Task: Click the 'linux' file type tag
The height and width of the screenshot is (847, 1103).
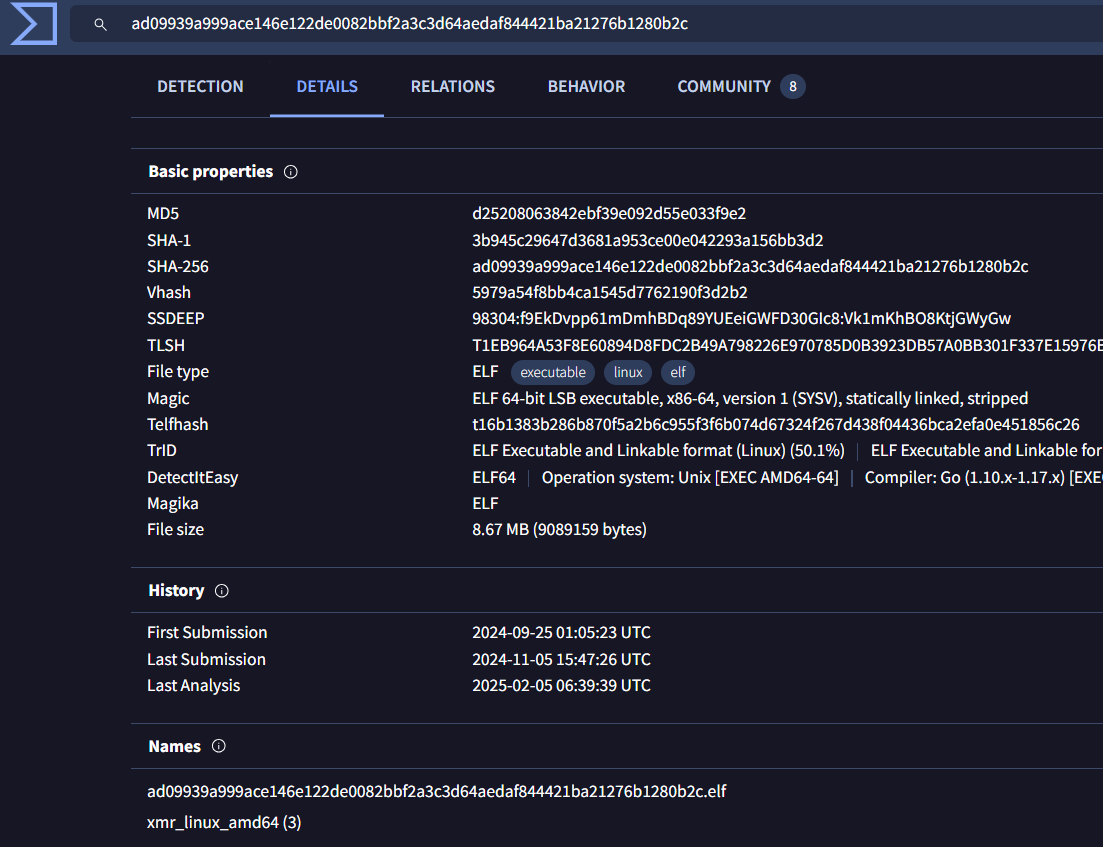Action: tap(627, 372)
